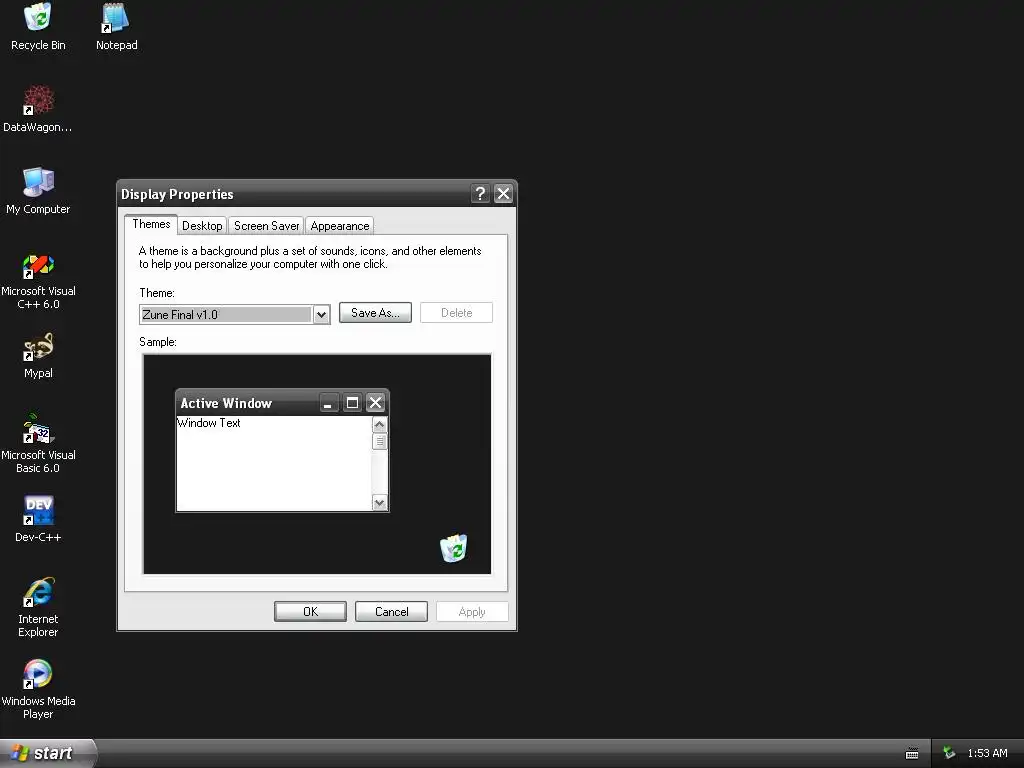Image resolution: width=1024 pixels, height=768 pixels.
Task: Click close on the sample Active Window
Action: pos(376,403)
